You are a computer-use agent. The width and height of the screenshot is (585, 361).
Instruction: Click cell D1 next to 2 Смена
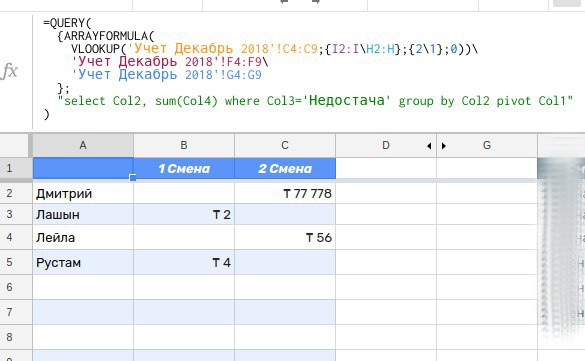tap(386, 168)
